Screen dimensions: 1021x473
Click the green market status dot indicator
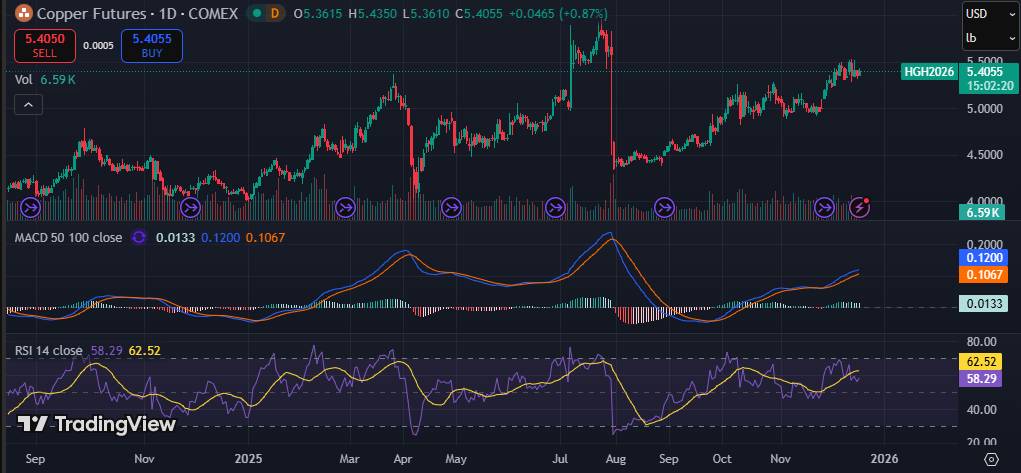258,13
